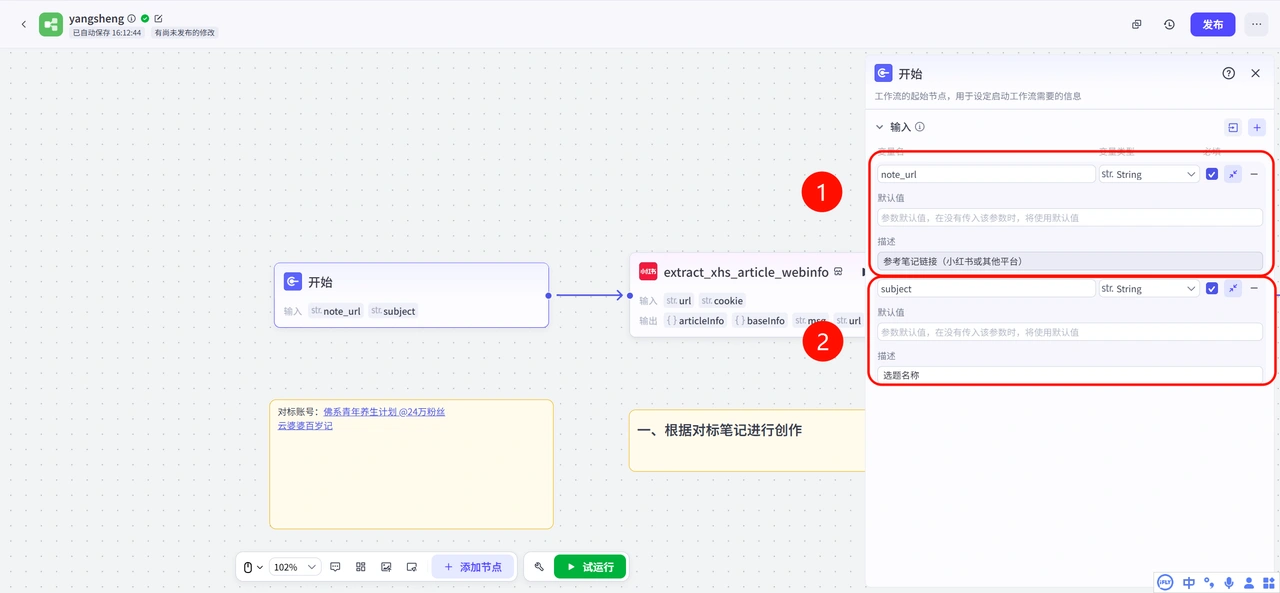Image resolution: width=1280 pixels, height=593 pixels.
Task: Toggle the required checkbox for subject
Action: tap(1212, 289)
